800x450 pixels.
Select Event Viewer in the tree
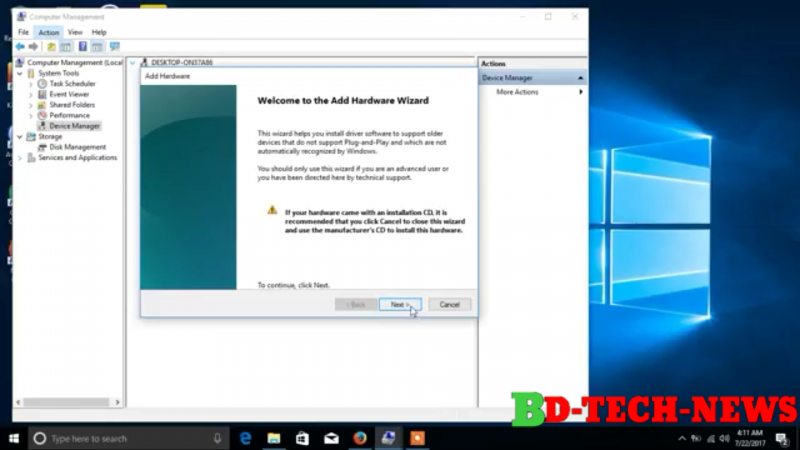(x=69, y=94)
